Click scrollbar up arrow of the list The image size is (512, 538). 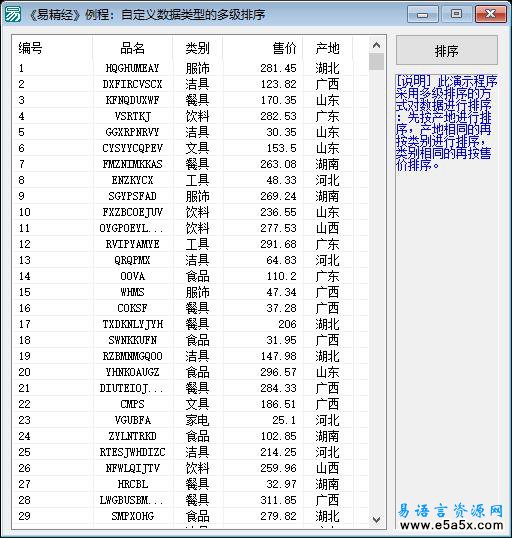click(376, 45)
